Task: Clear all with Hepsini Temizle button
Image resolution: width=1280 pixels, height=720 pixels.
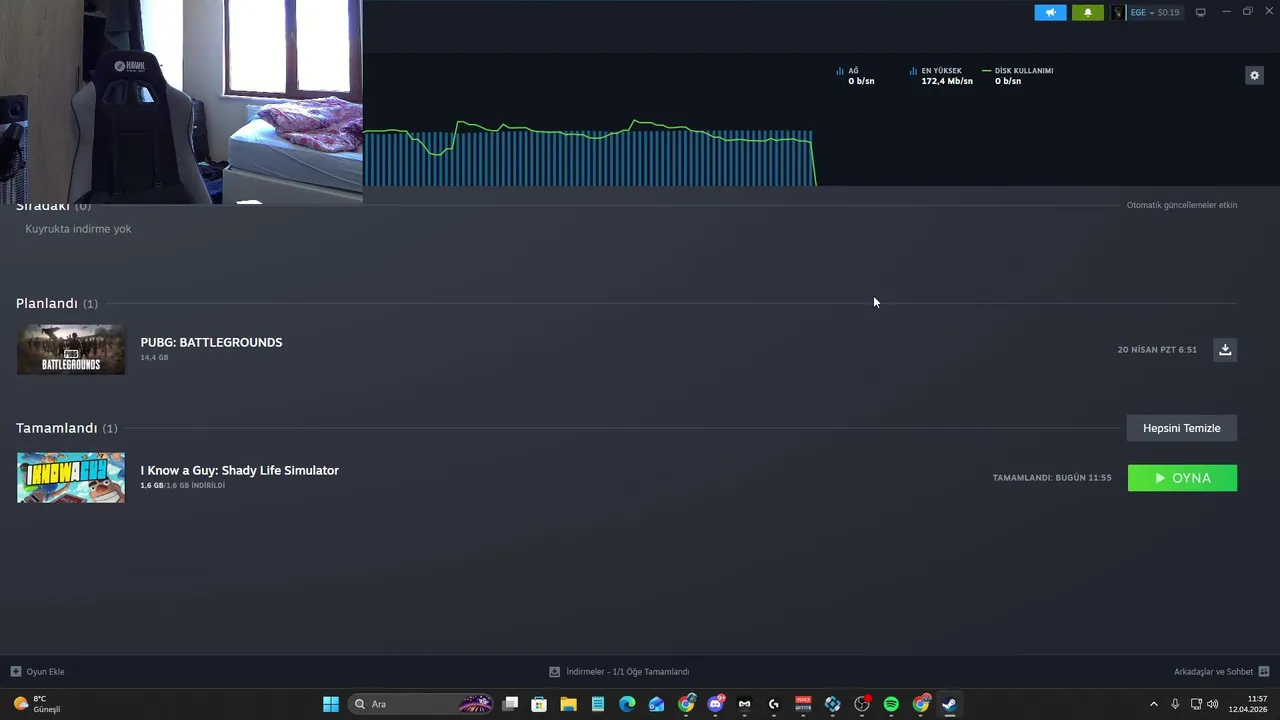Action: pos(1181,428)
